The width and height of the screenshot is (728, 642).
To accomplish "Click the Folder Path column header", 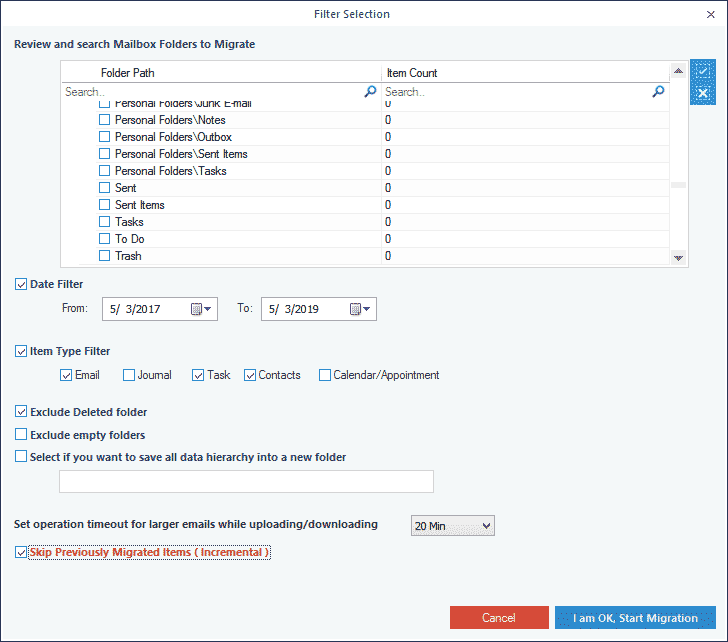I will [x=128, y=73].
